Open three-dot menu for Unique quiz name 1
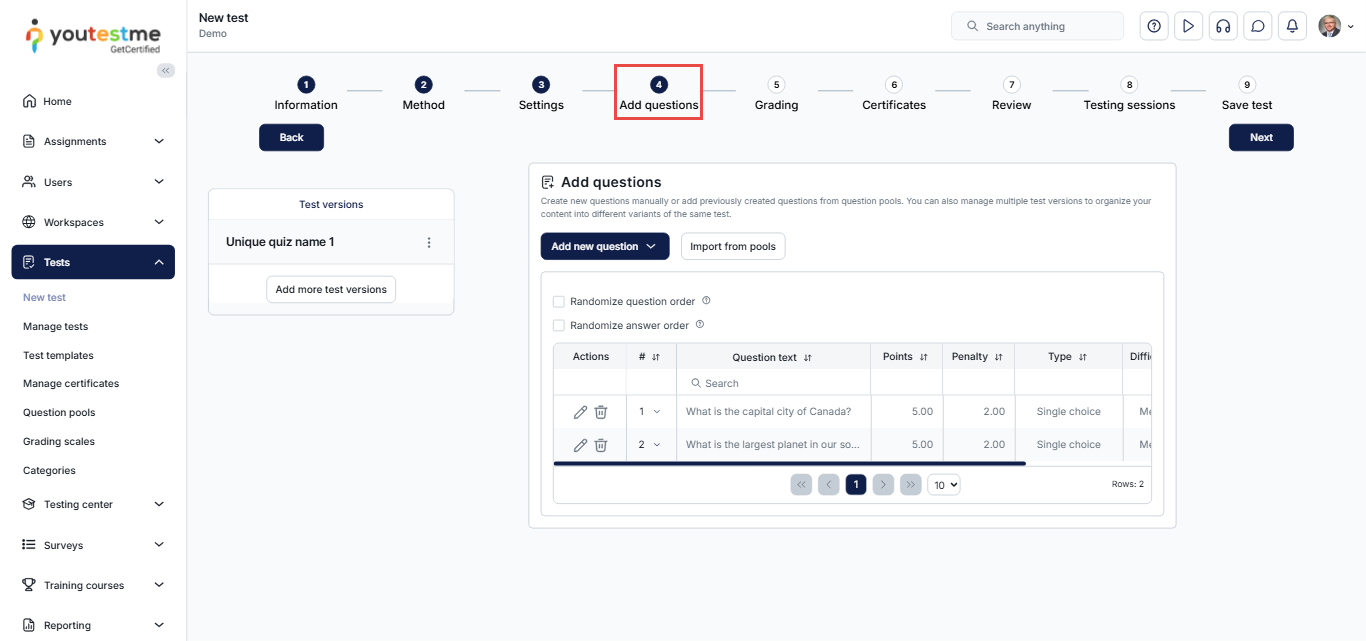This screenshot has height=641, width=1366. [429, 243]
